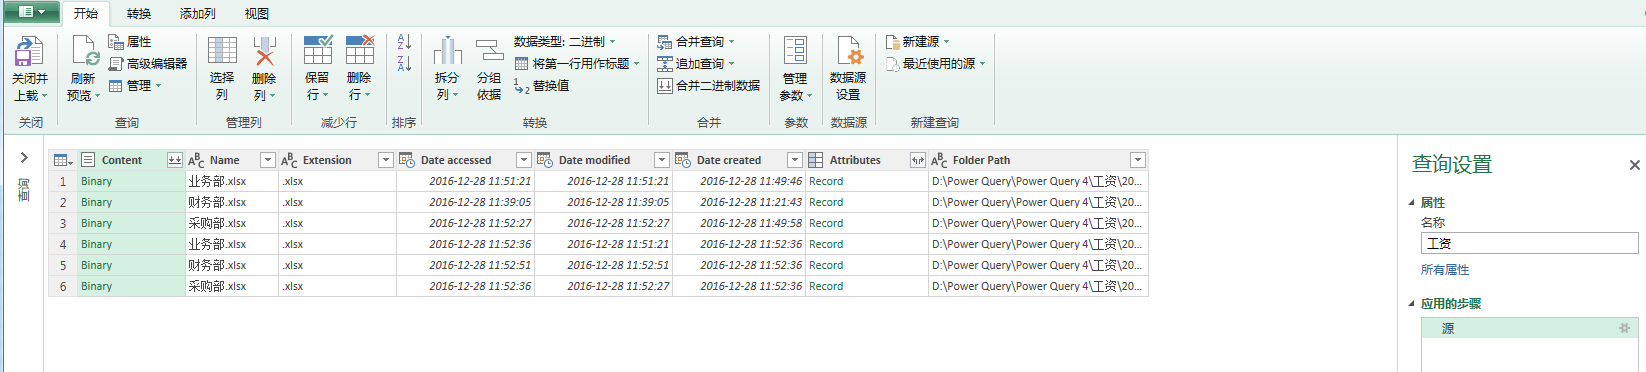The width and height of the screenshot is (1646, 372).
Task: Close the Query Settings (查询设置) pane
Action: coord(1634,165)
